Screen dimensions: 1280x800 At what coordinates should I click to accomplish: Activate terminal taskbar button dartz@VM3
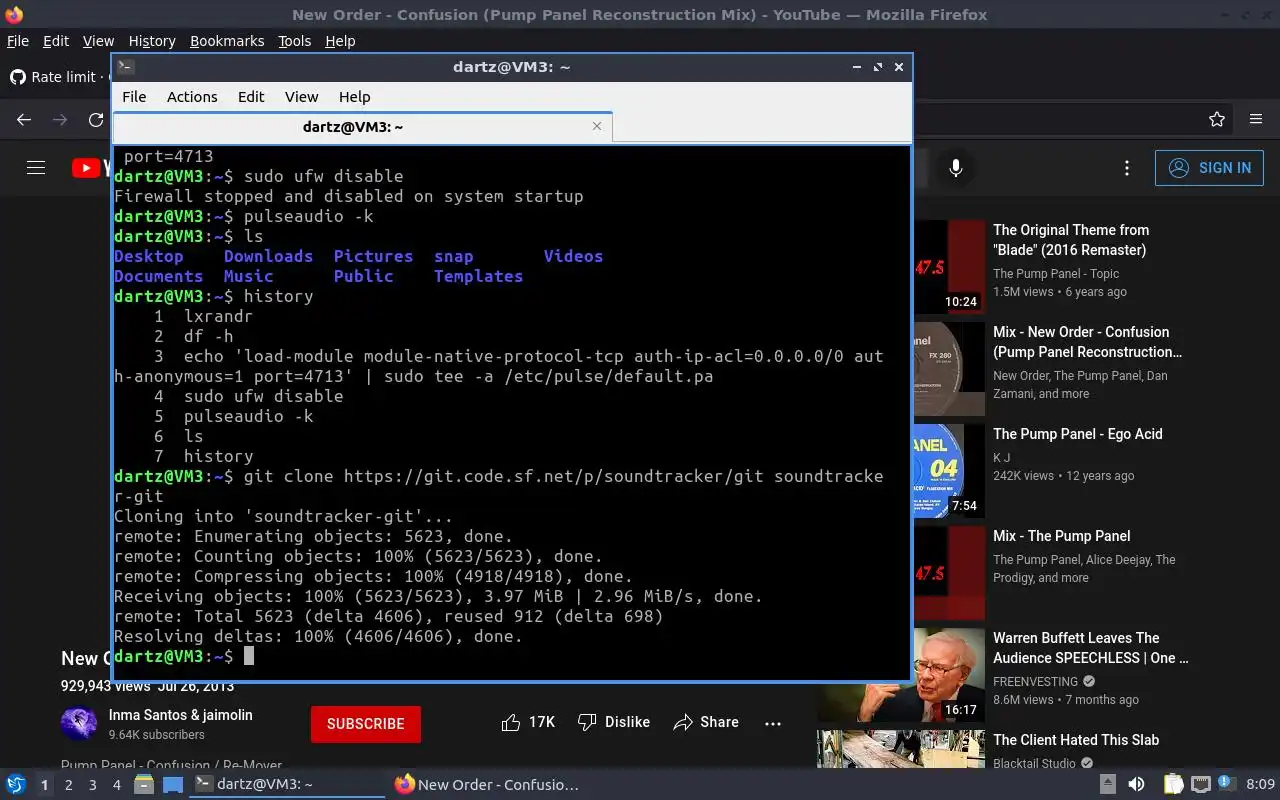coord(288,785)
